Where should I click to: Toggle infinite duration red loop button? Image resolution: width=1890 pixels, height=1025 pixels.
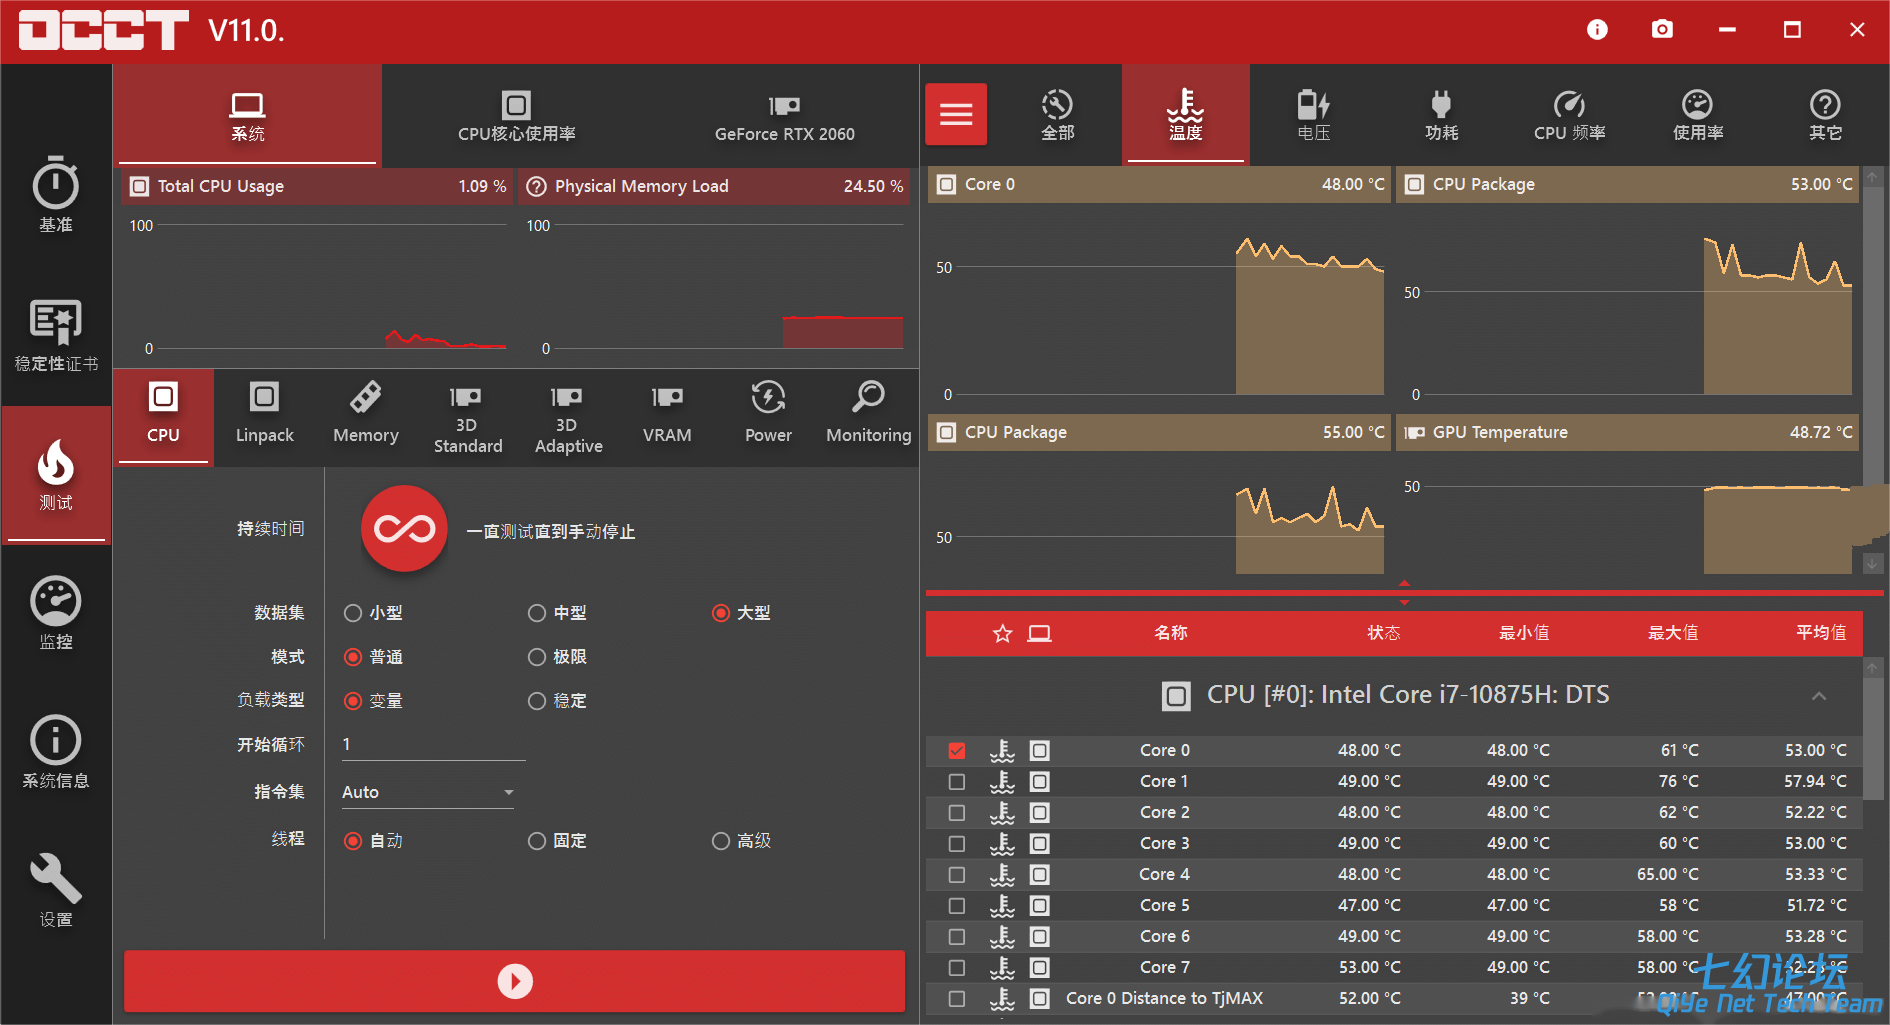tap(404, 529)
